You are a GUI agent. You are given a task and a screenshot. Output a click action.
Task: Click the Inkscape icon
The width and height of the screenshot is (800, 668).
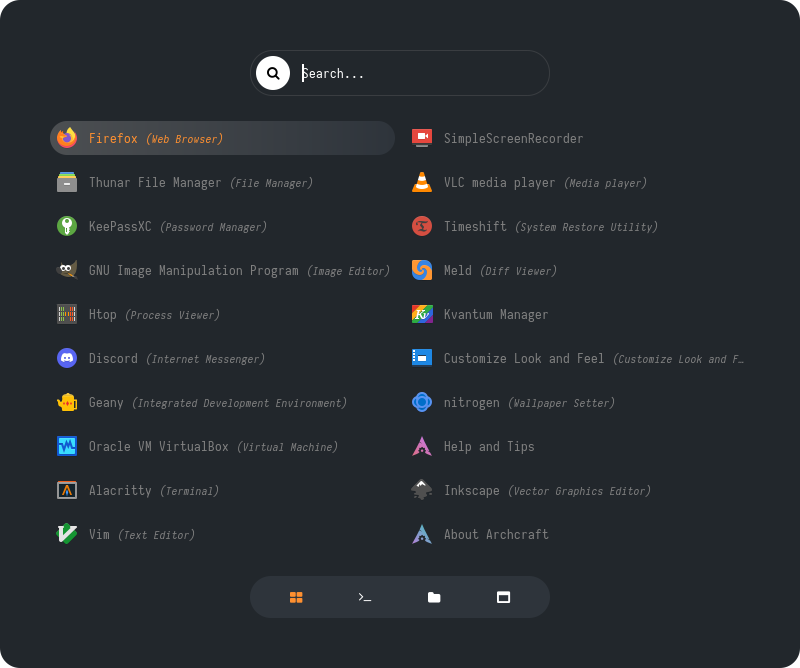pyautogui.click(x=422, y=490)
